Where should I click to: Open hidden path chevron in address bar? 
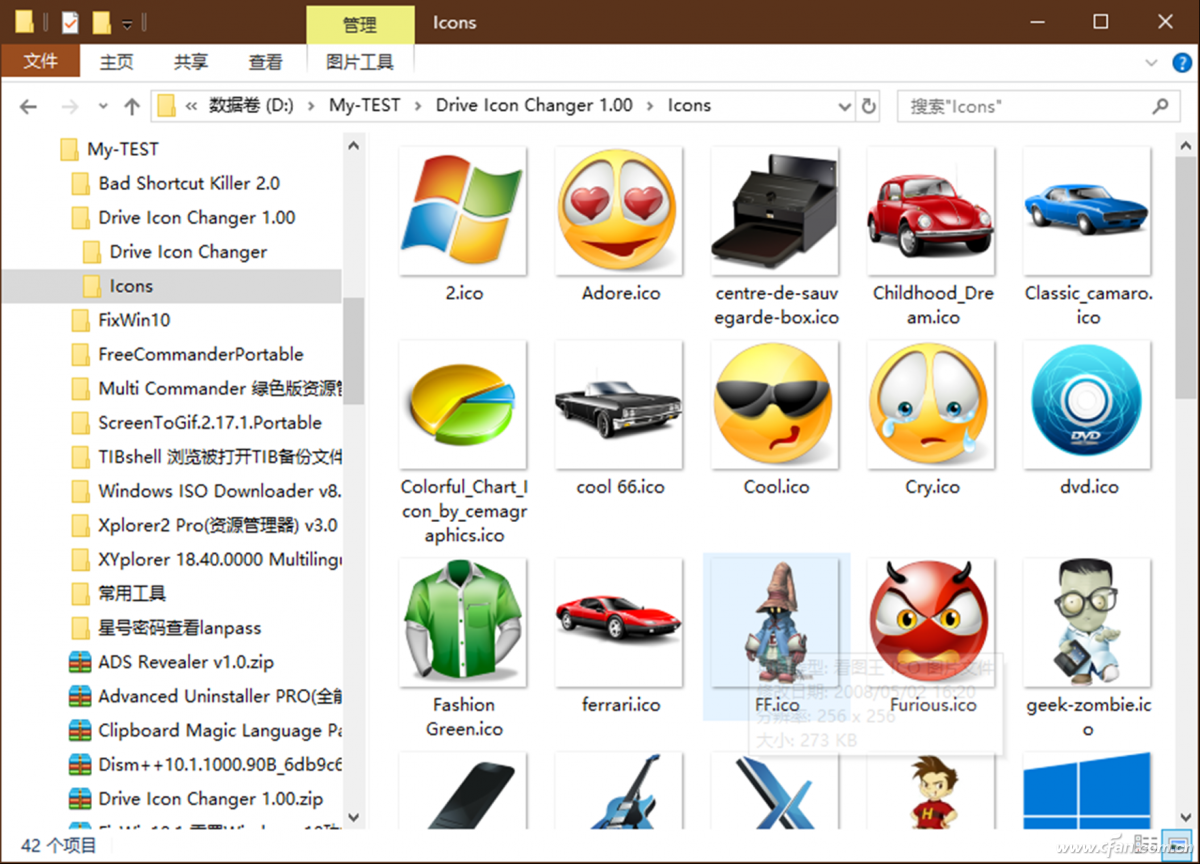point(191,105)
